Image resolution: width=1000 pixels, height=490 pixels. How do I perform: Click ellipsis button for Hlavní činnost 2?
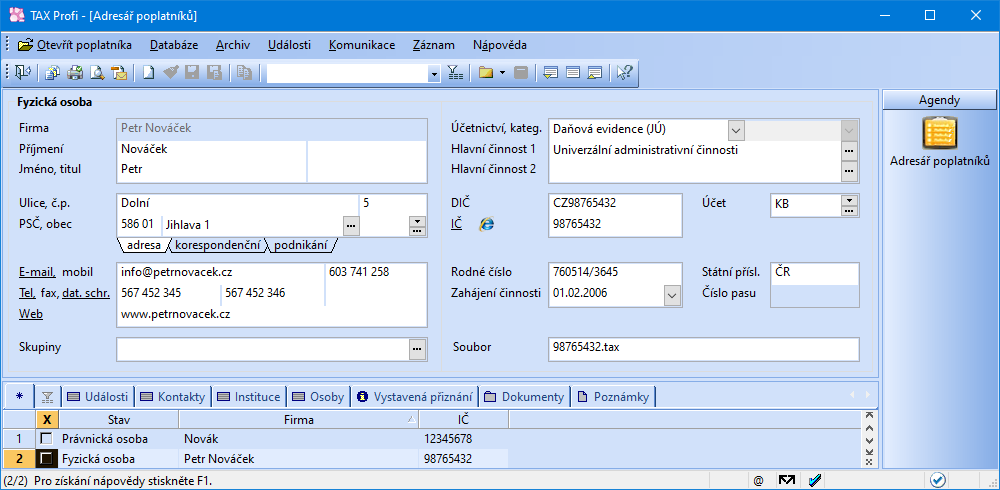pyautogui.click(x=849, y=171)
